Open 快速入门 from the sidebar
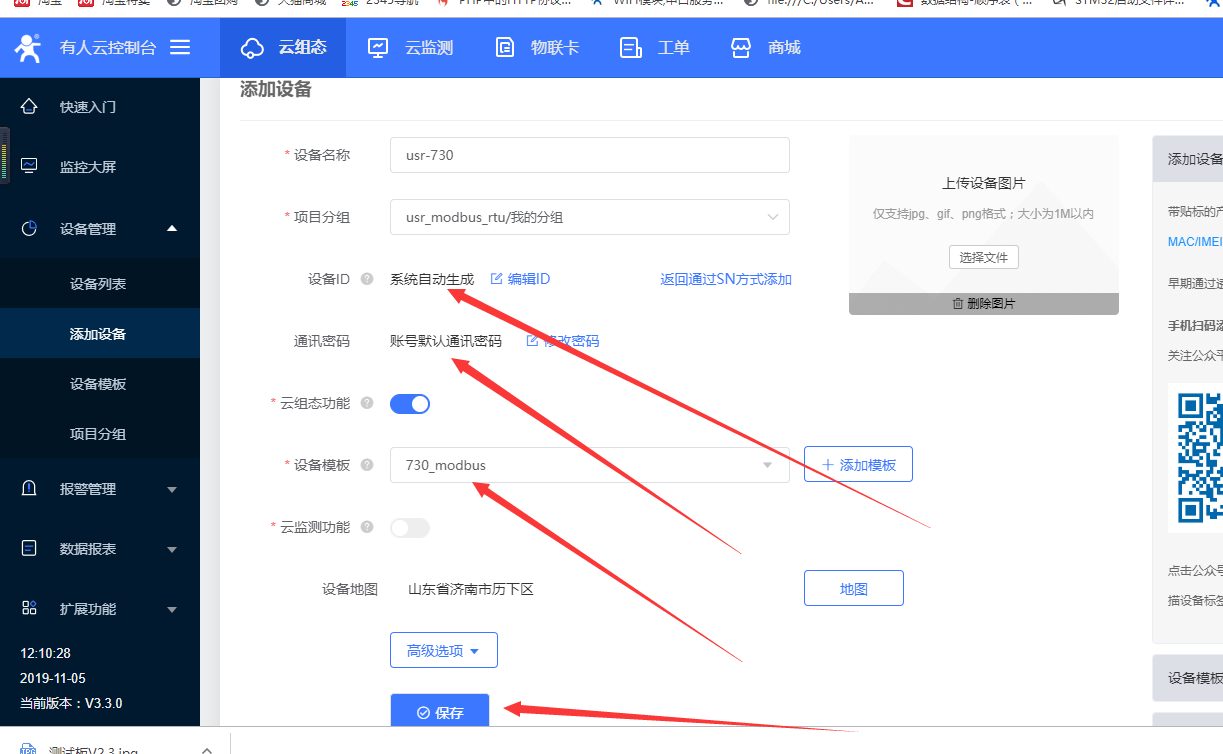Viewport: 1223px width, 754px height. point(88,107)
